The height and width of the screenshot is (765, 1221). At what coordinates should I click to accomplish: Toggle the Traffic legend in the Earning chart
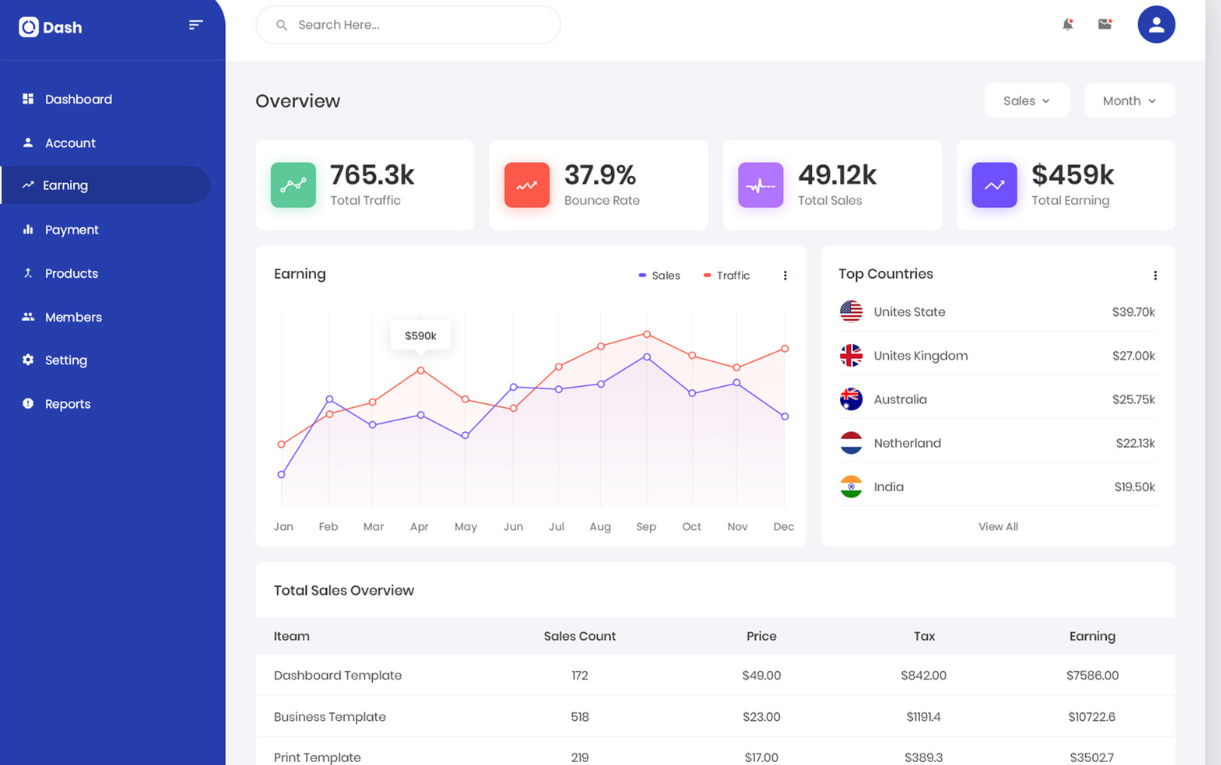pyautogui.click(x=726, y=275)
